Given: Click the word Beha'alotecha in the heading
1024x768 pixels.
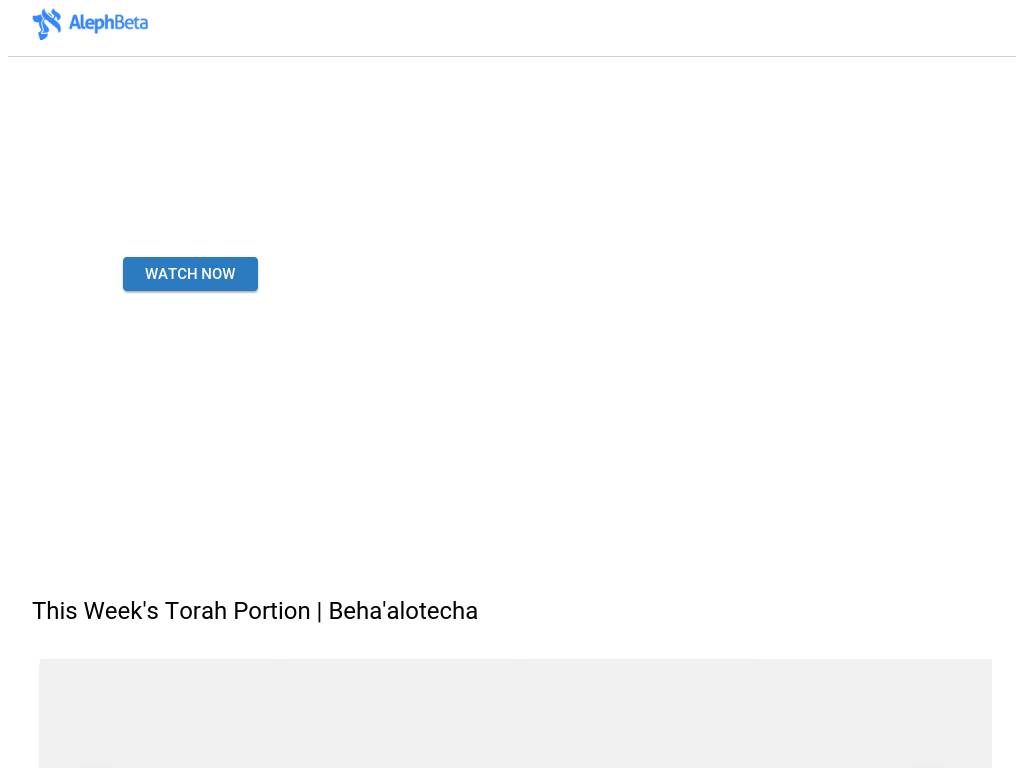Looking at the screenshot, I should pos(403,611).
